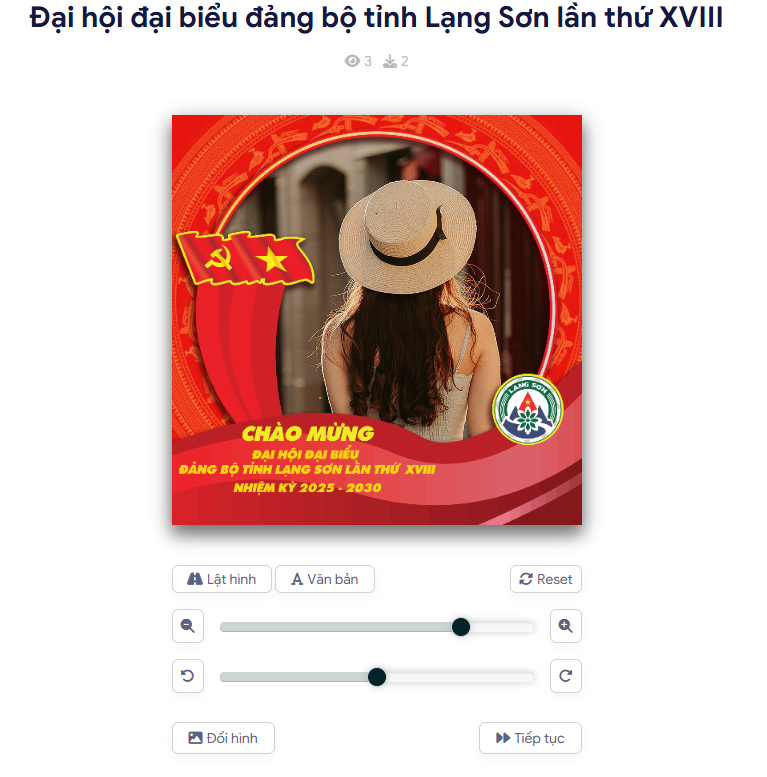Image resolution: width=767 pixels, height=777 pixels.
Task: Open the Văn bản text tool
Action: tap(325, 579)
